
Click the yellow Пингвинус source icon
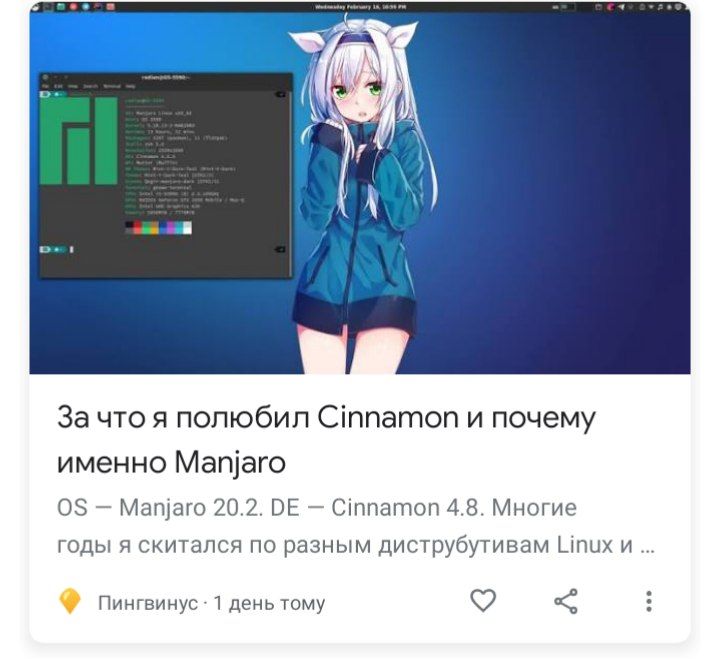pos(70,601)
